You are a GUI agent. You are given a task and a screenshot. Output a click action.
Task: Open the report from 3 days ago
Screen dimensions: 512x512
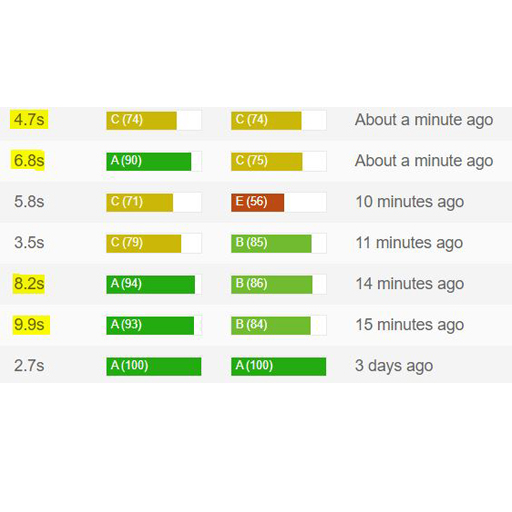pyautogui.click(x=394, y=366)
